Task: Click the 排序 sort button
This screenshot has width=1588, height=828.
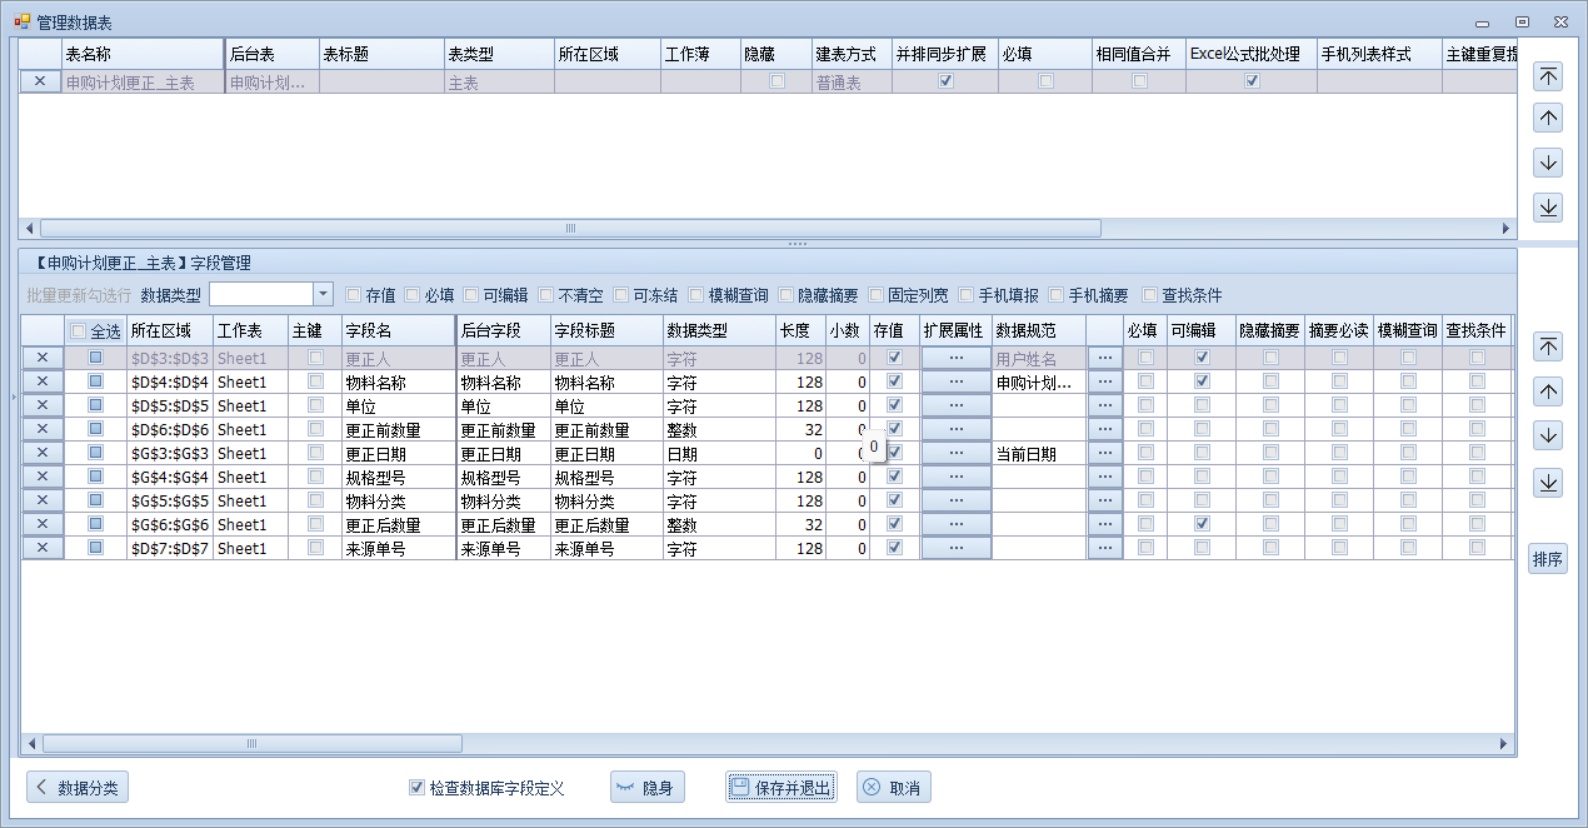Action: (x=1547, y=559)
